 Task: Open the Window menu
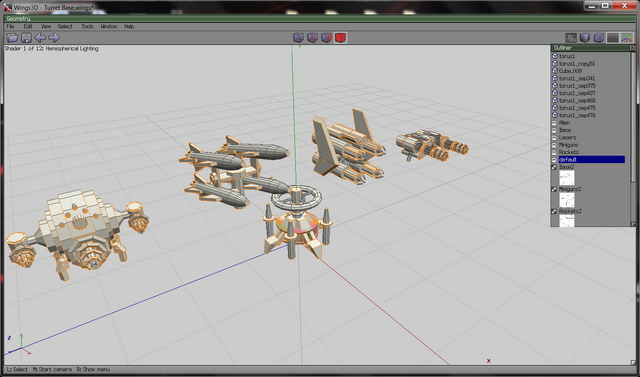click(109, 26)
